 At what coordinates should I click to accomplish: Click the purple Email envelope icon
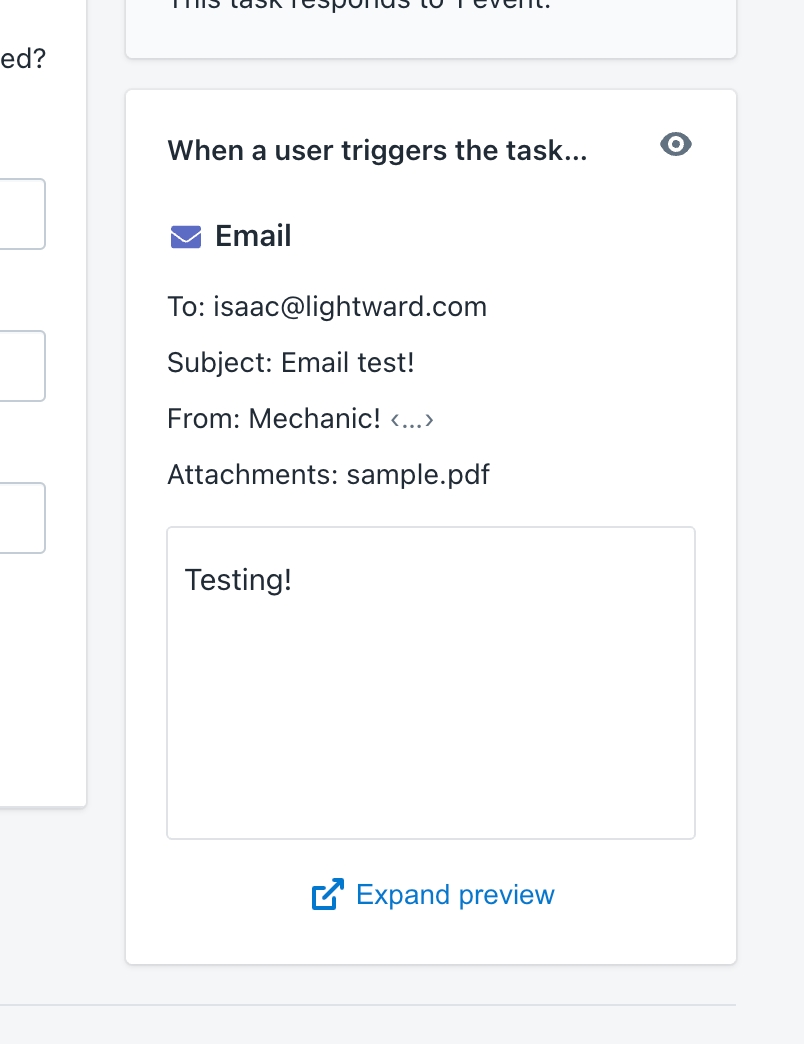[x=186, y=236]
